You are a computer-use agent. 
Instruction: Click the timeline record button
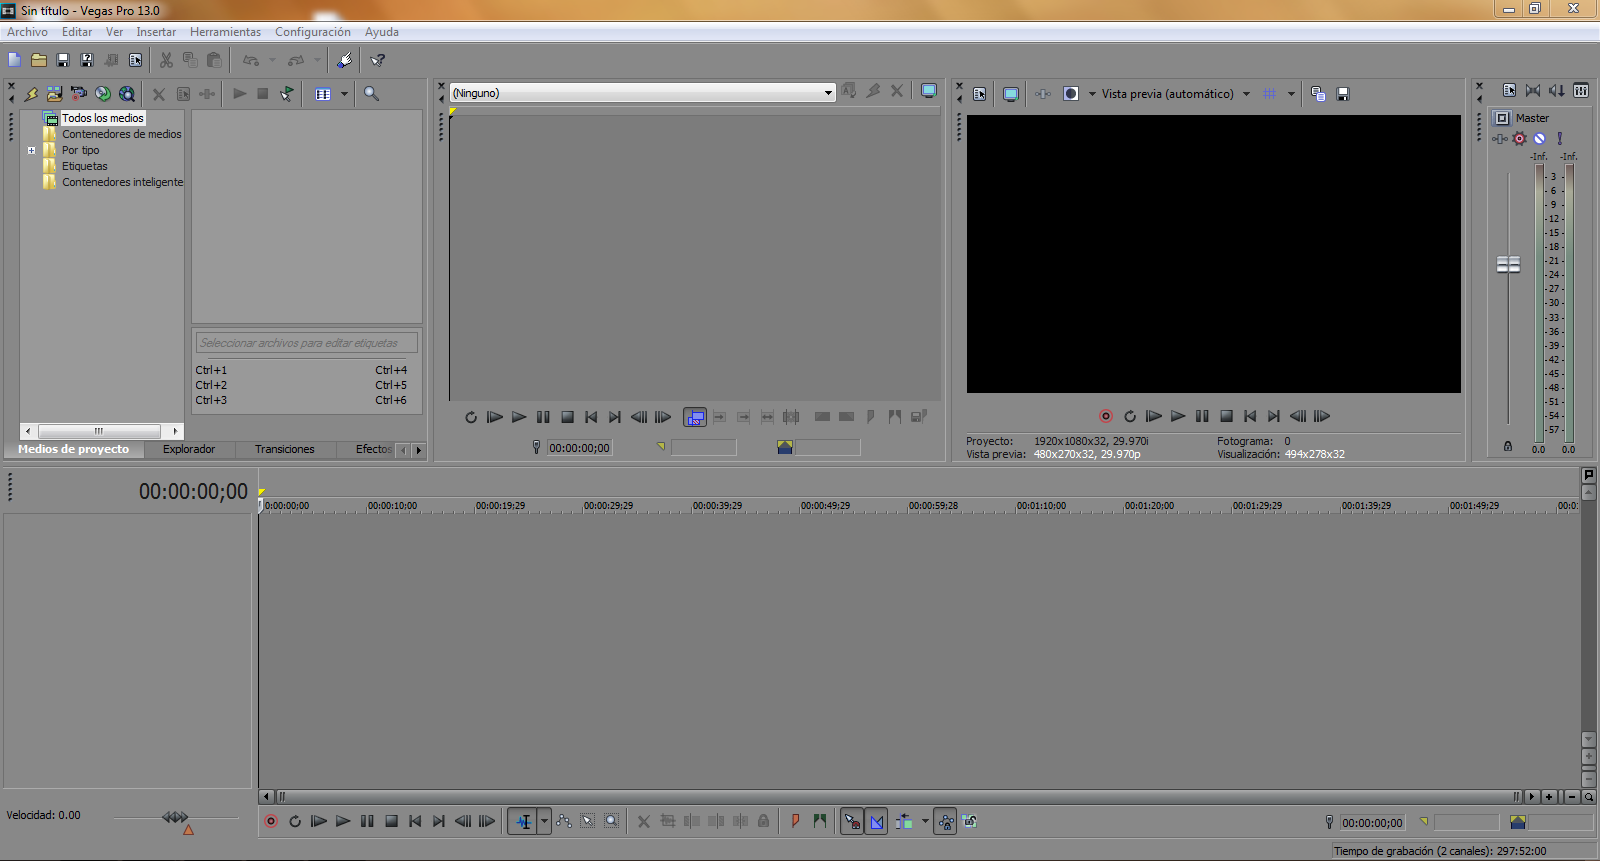point(271,821)
